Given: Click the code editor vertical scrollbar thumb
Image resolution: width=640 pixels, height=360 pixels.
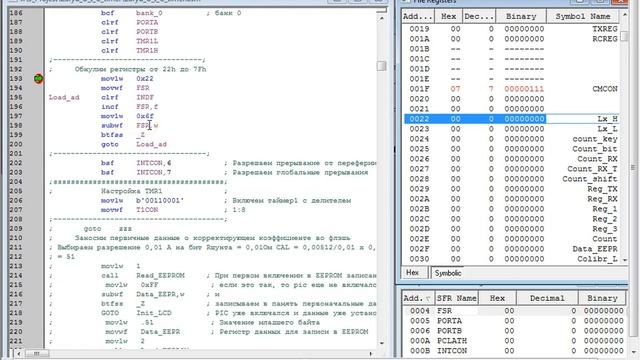Looking at the screenshot, I should (382, 66).
